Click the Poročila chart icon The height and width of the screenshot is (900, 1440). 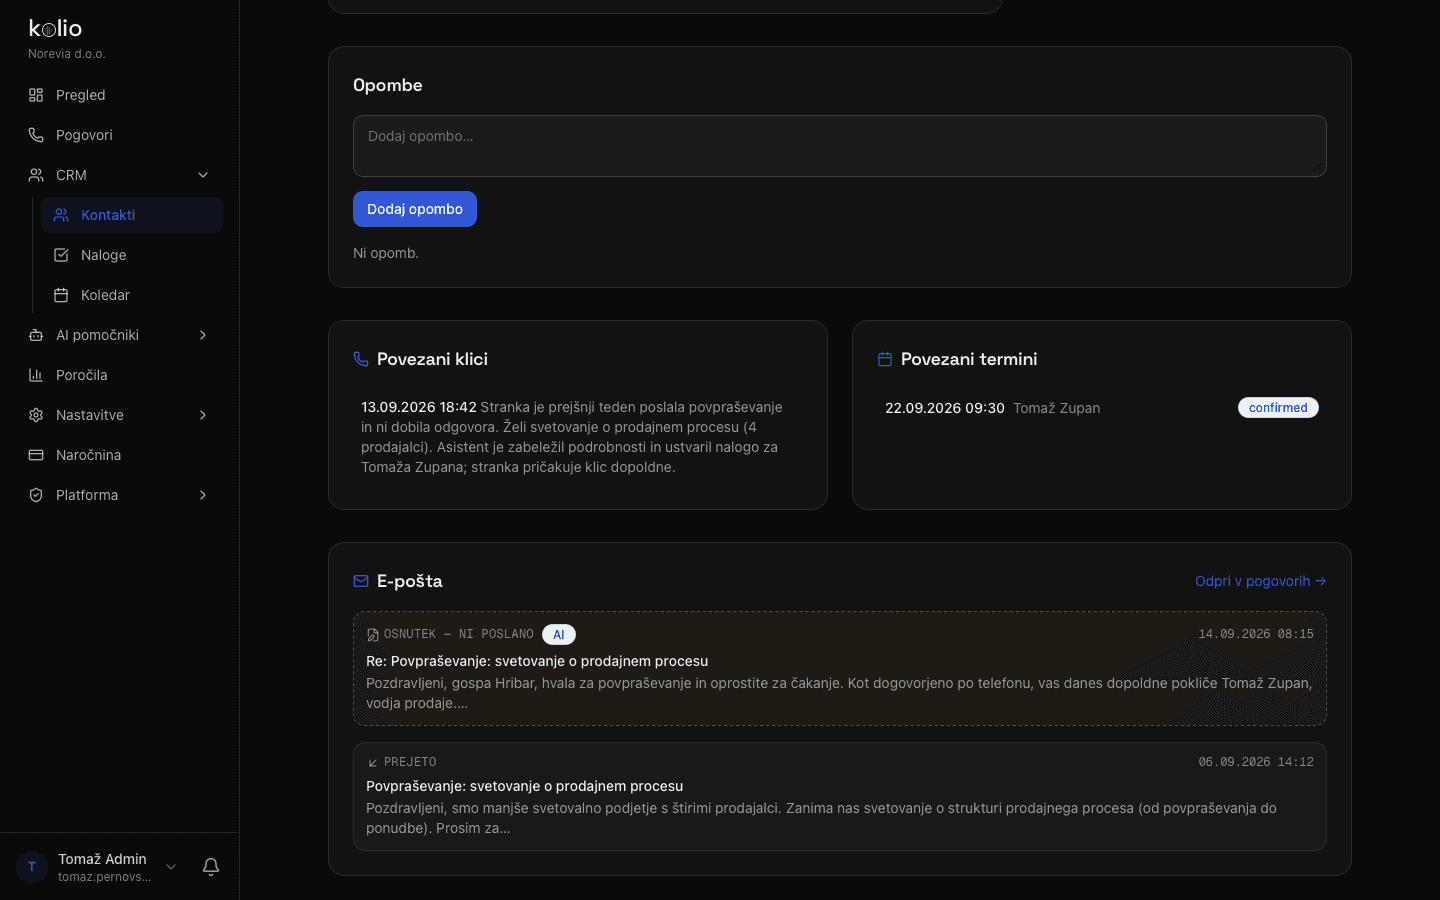pos(36,375)
